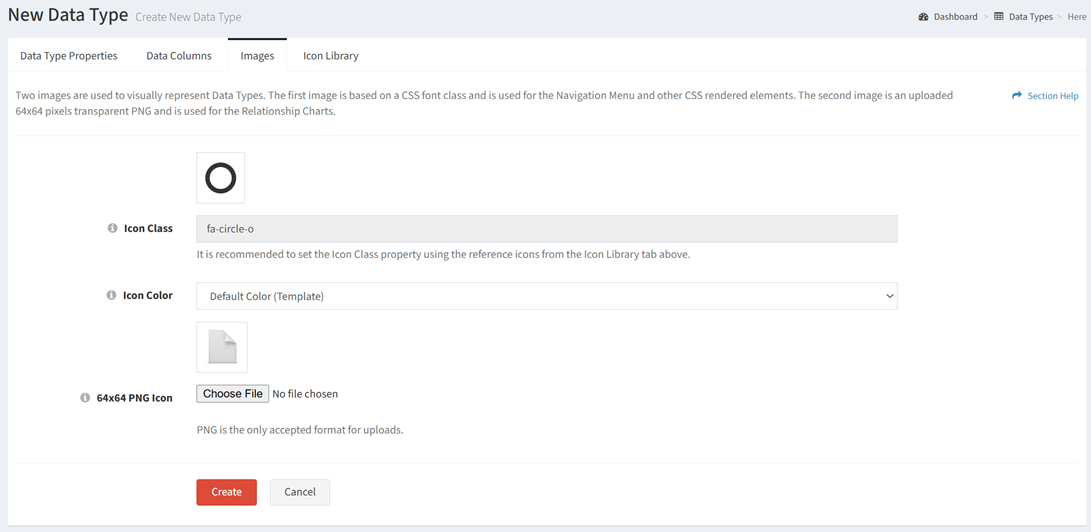Click the blank file thumbnail placeholder

pos(222,347)
